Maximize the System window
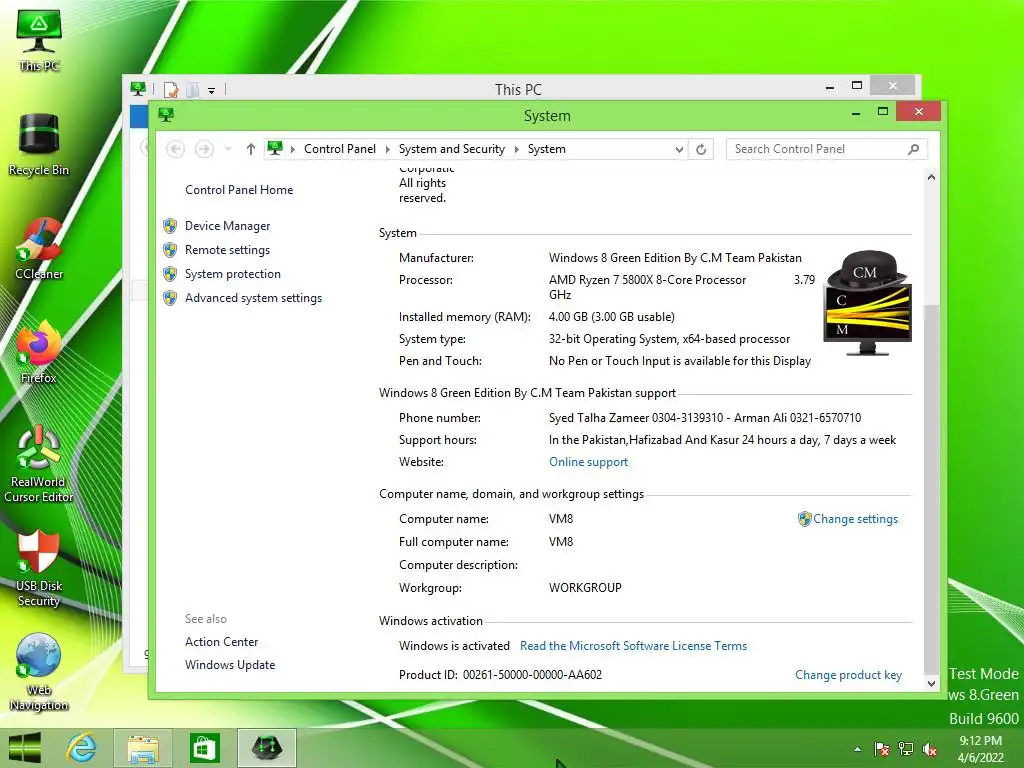This screenshot has height=768, width=1024. pos(883,112)
